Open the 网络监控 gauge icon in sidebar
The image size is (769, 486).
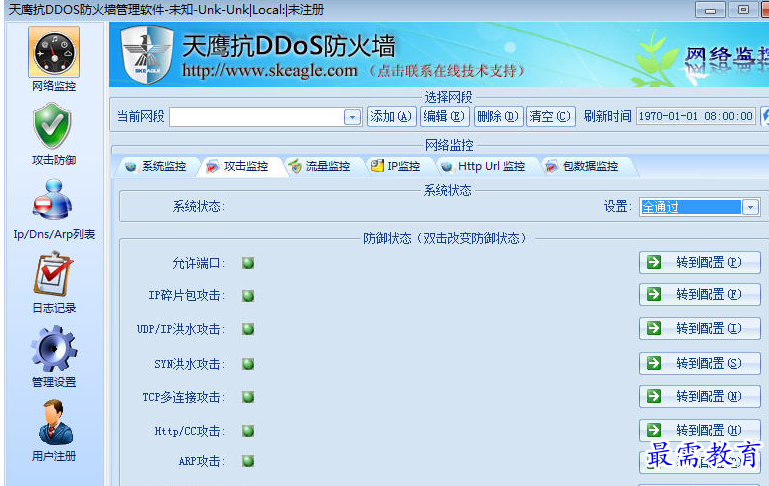[x=54, y=52]
